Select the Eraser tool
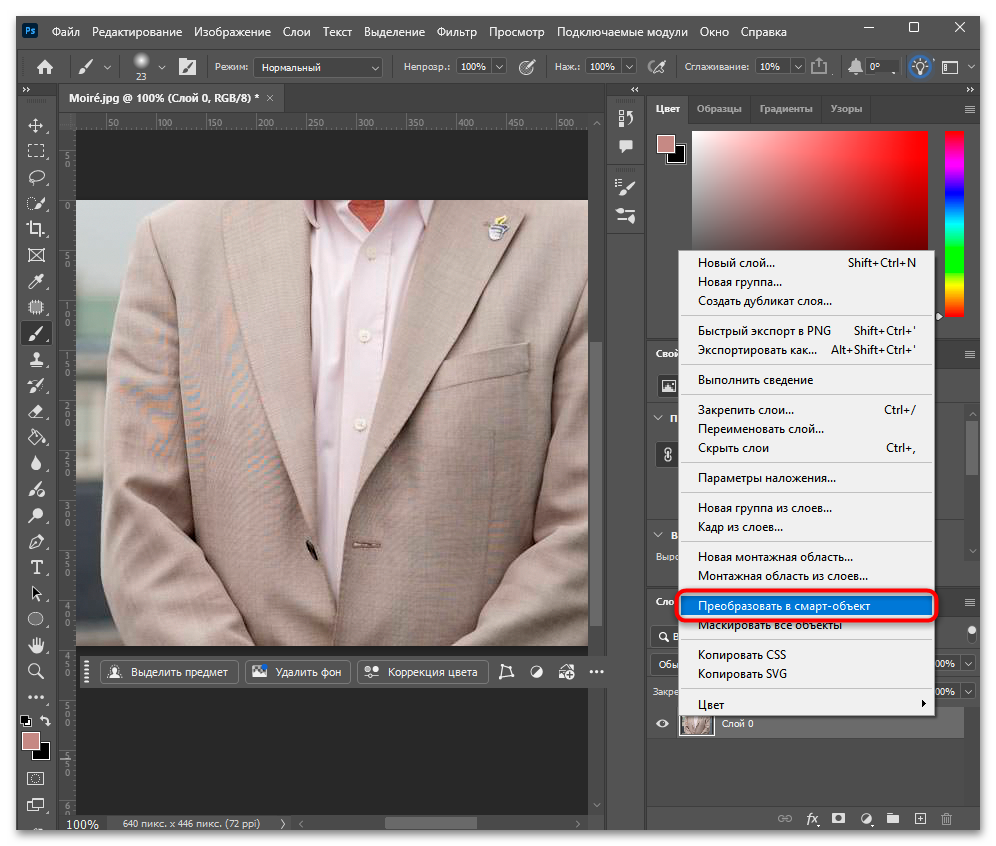The width and height of the screenshot is (996, 846). pos(36,412)
